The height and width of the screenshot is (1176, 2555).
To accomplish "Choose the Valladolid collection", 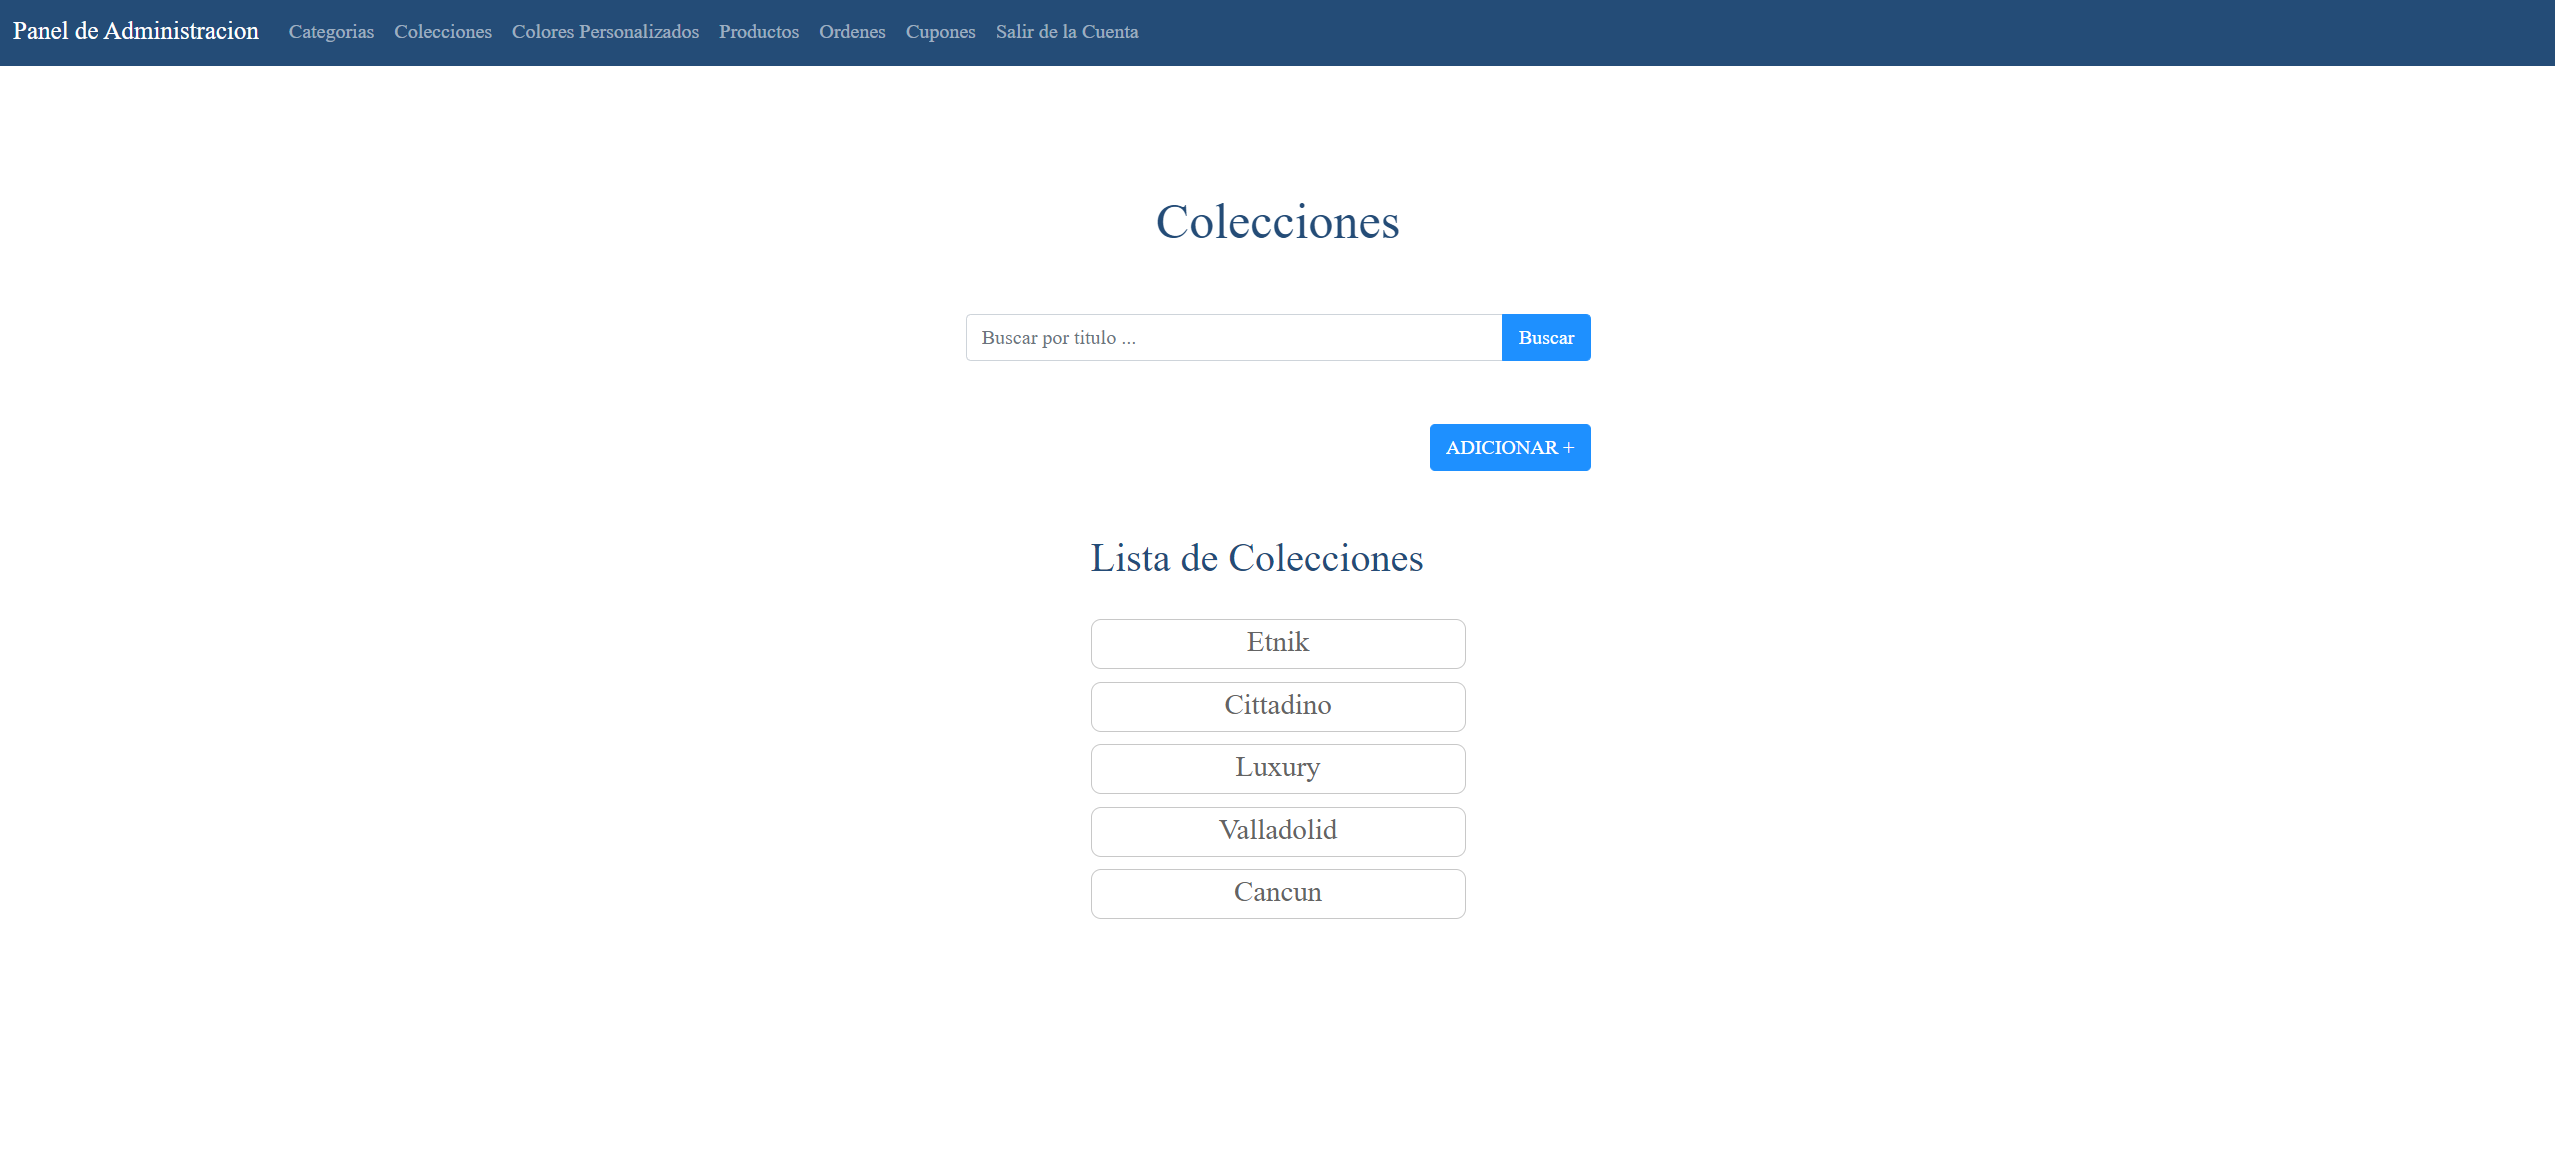I will [1277, 831].
